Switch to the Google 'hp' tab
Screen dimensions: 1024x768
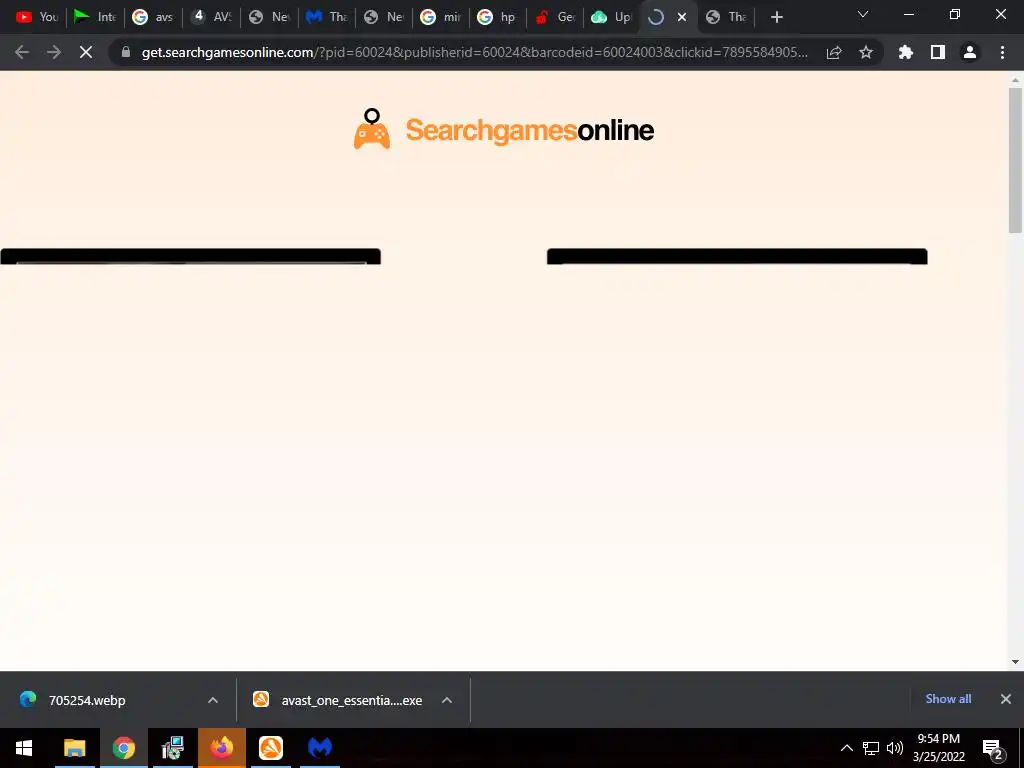tap(497, 17)
